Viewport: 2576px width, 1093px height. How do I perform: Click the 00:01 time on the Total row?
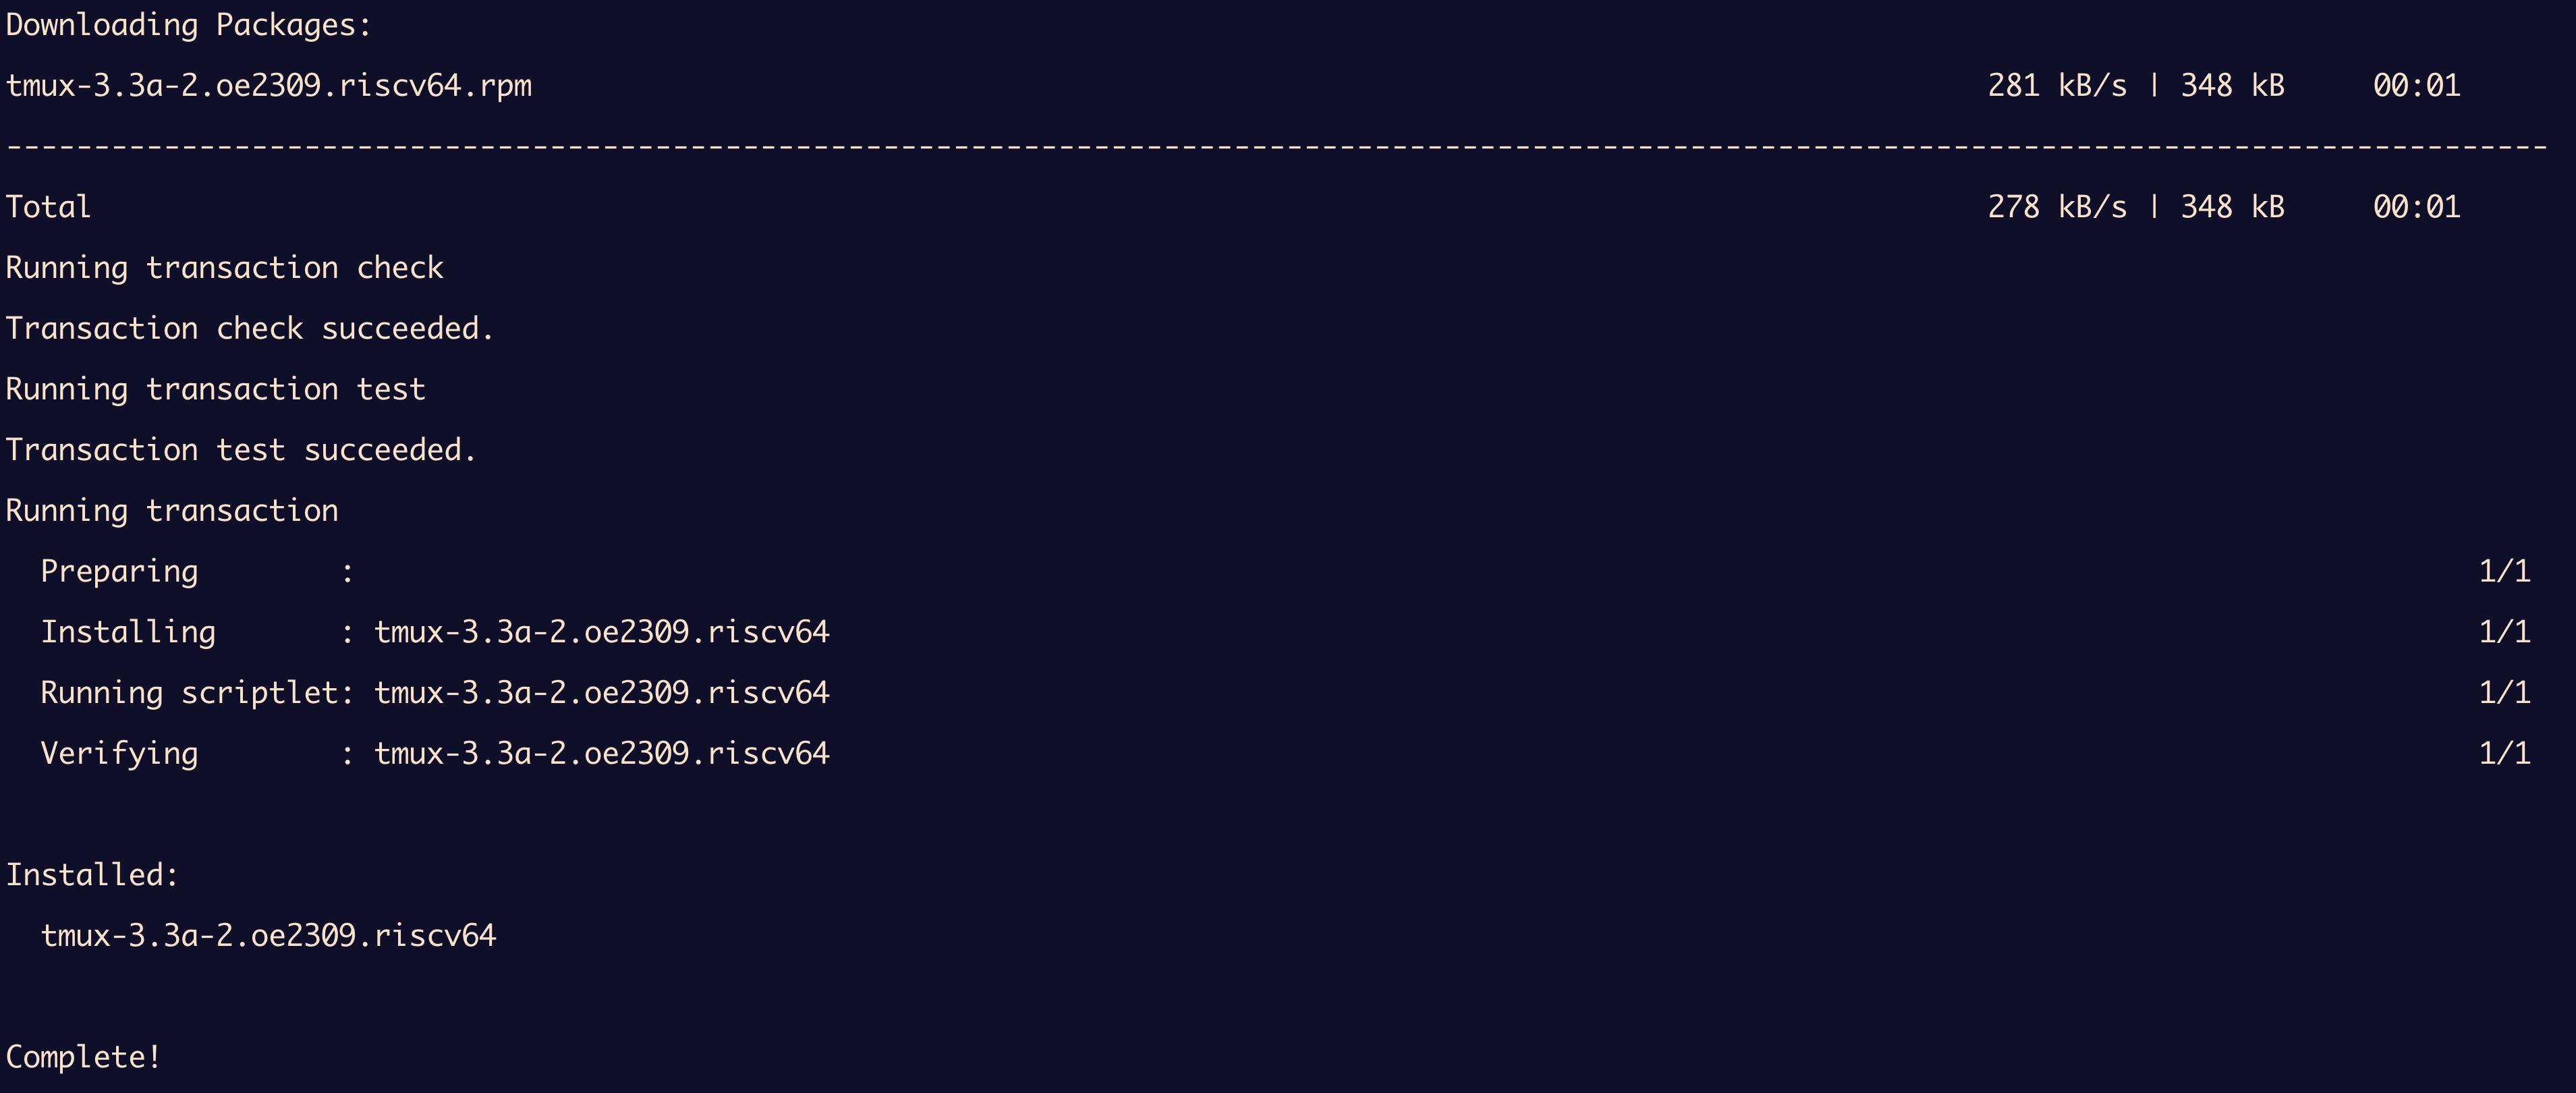tap(2416, 207)
